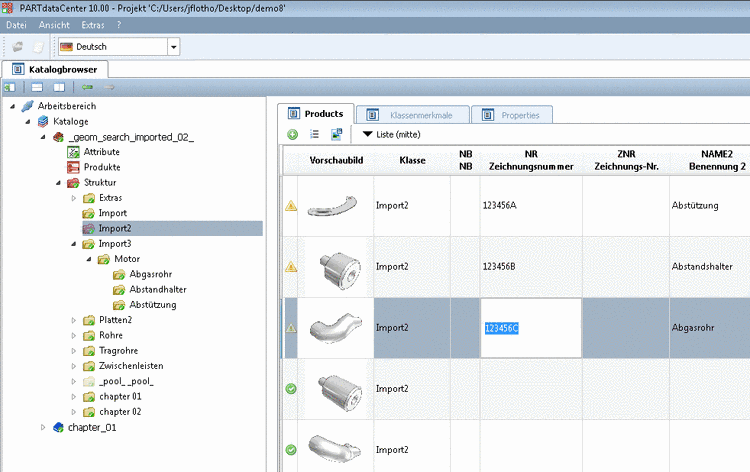Open the ? help menu
This screenshot has height=472, width=750.
point(119,25)
